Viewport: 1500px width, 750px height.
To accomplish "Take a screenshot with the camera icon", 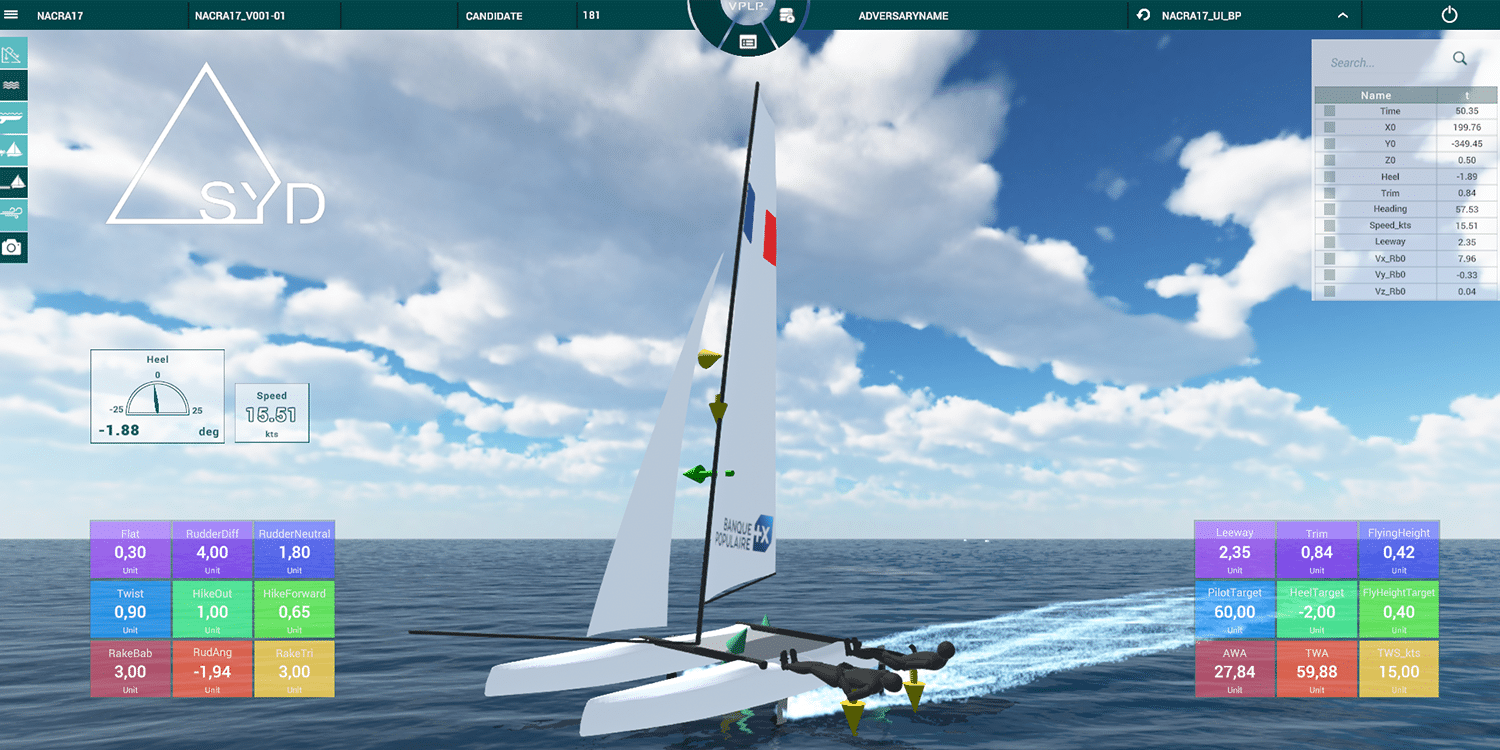I will pyautogui.click(x=13, y=247).
